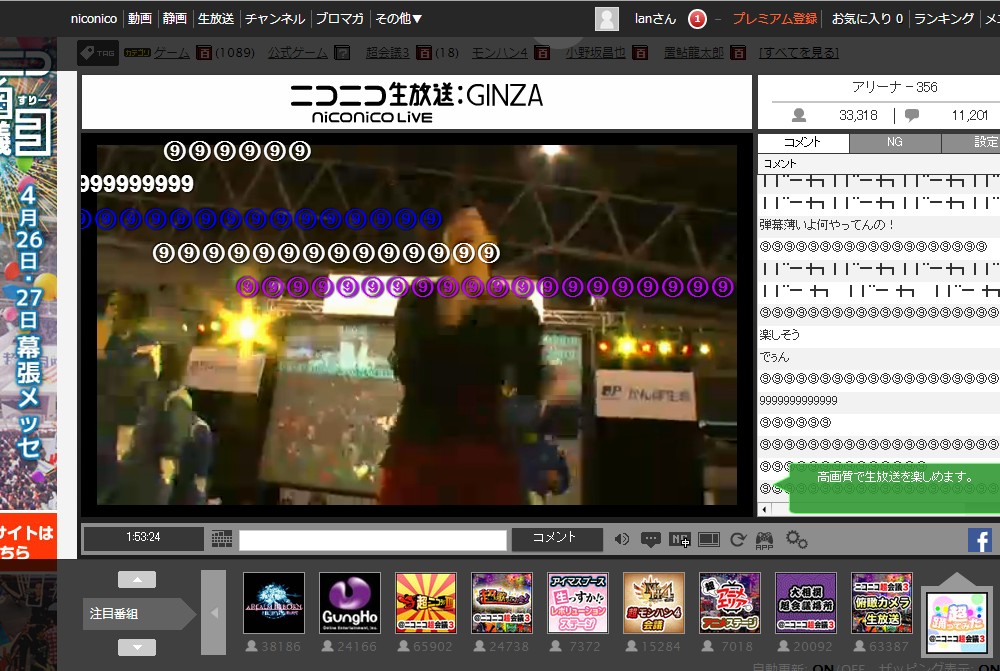Go to niconico home link
Viewport: 1000px width, 671px height.
click(94, 18)
